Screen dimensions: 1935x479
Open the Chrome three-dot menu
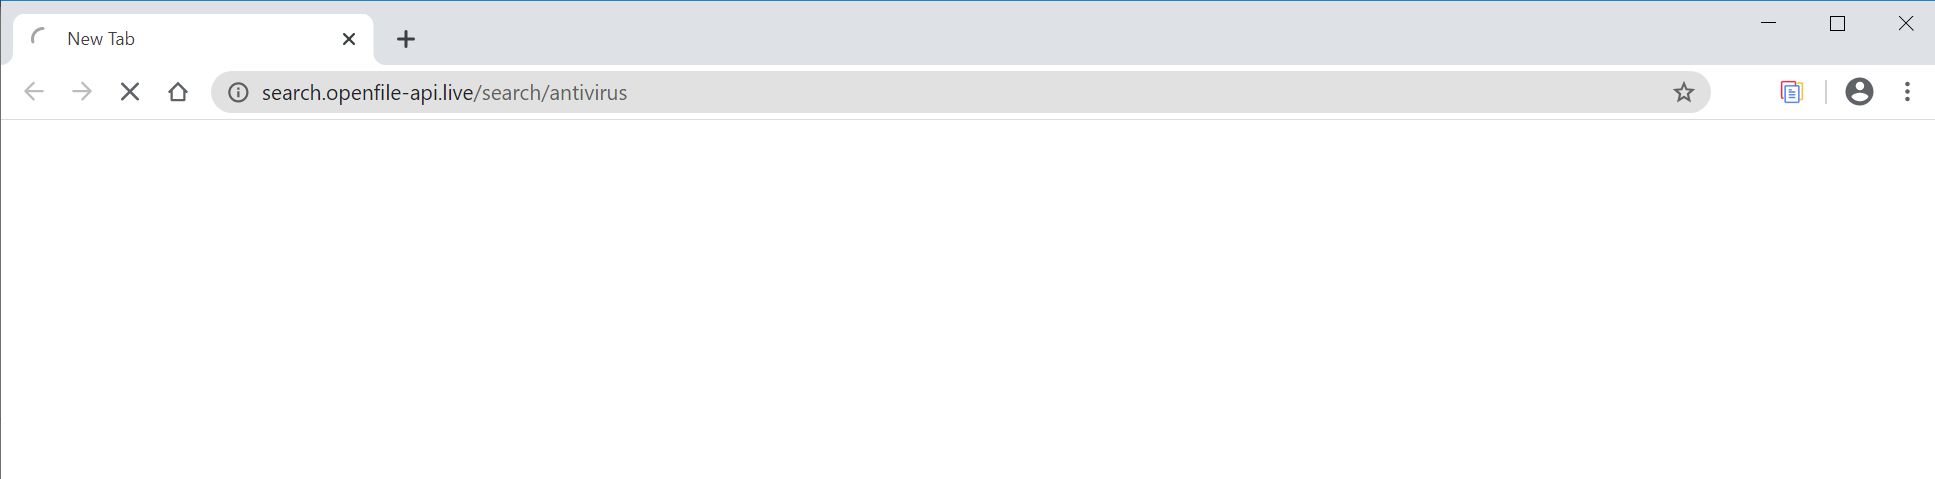pyautogui.click(x=1907, y=92)
